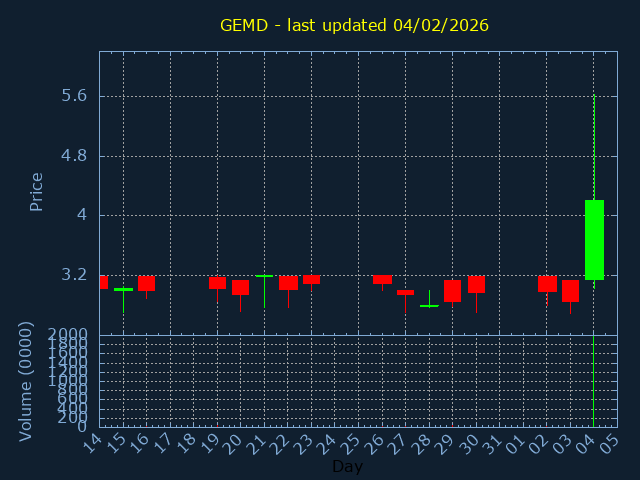Screen dimensions: 640x480
Task: Click the red candlestick on day 22
Action: tap(288, 282)
